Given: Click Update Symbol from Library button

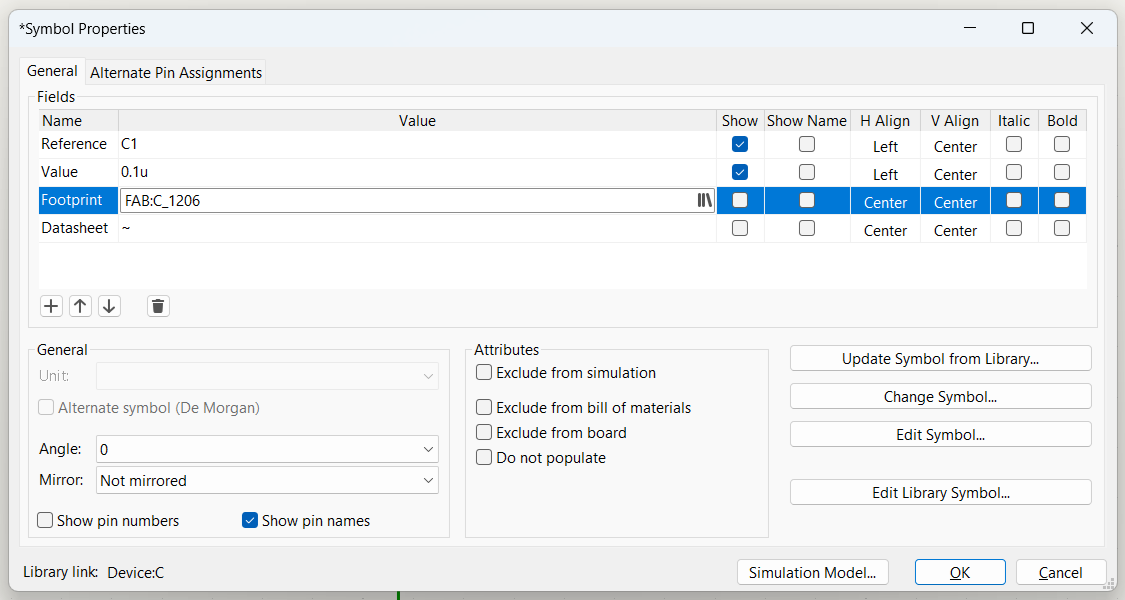Looking at the screenshot, I should coord(940,359).
